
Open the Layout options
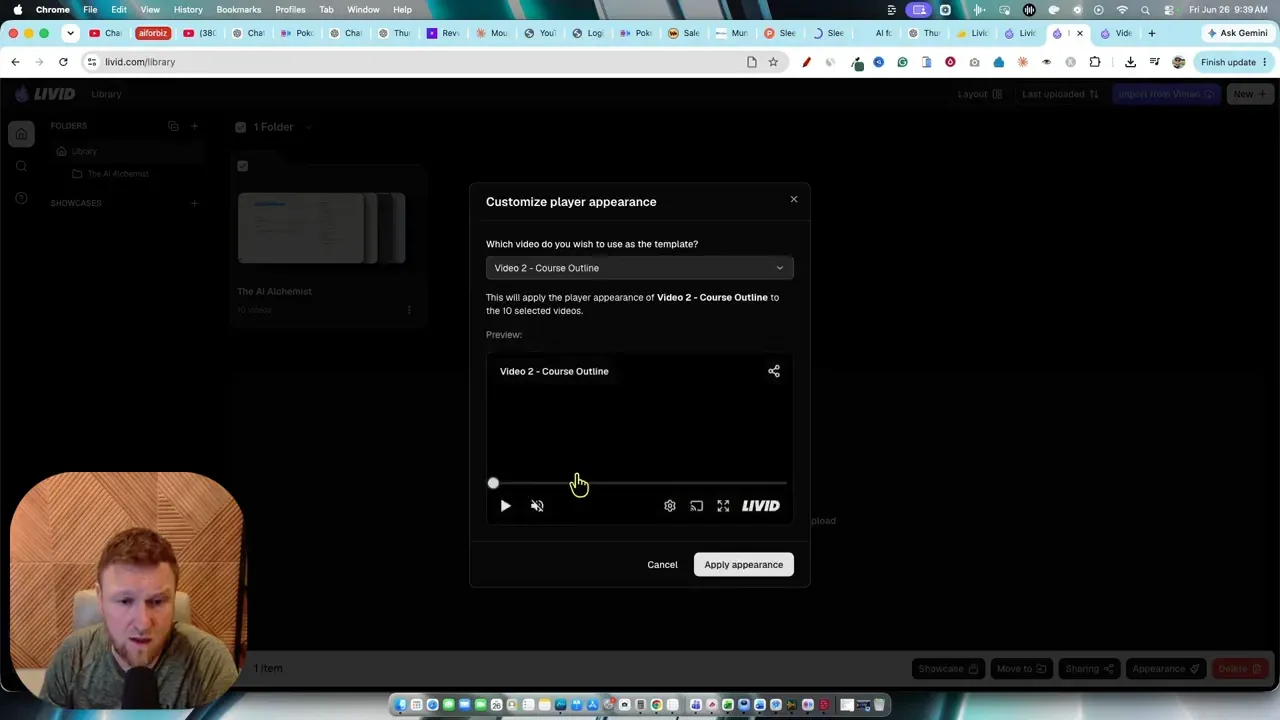980,94
